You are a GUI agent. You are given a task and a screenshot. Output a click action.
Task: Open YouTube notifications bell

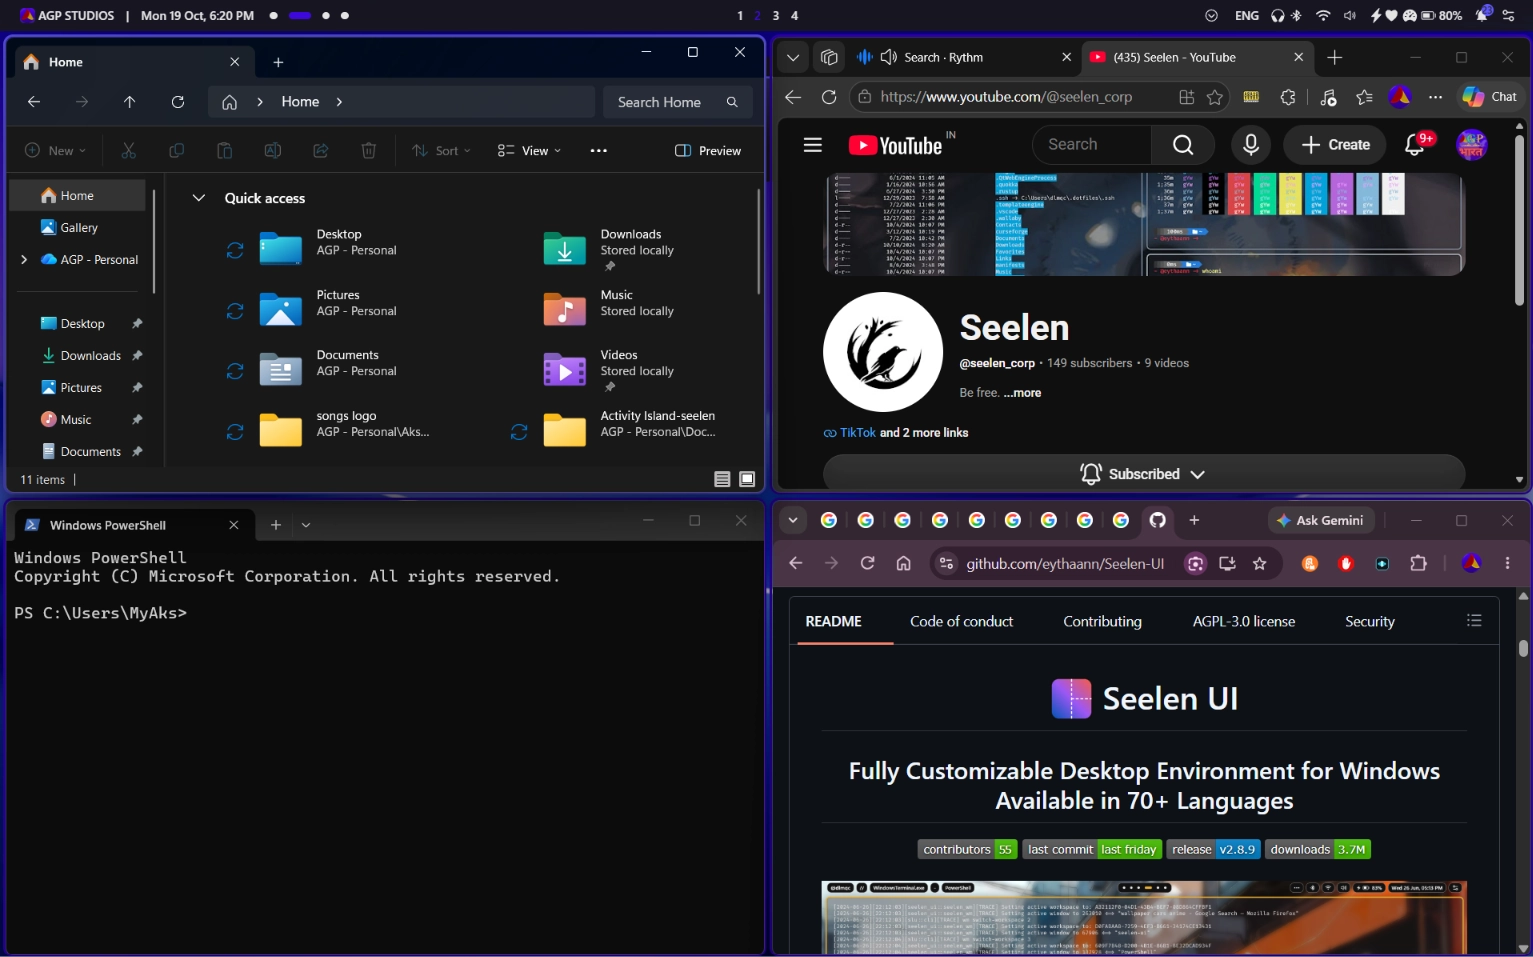pos(1415,145)
